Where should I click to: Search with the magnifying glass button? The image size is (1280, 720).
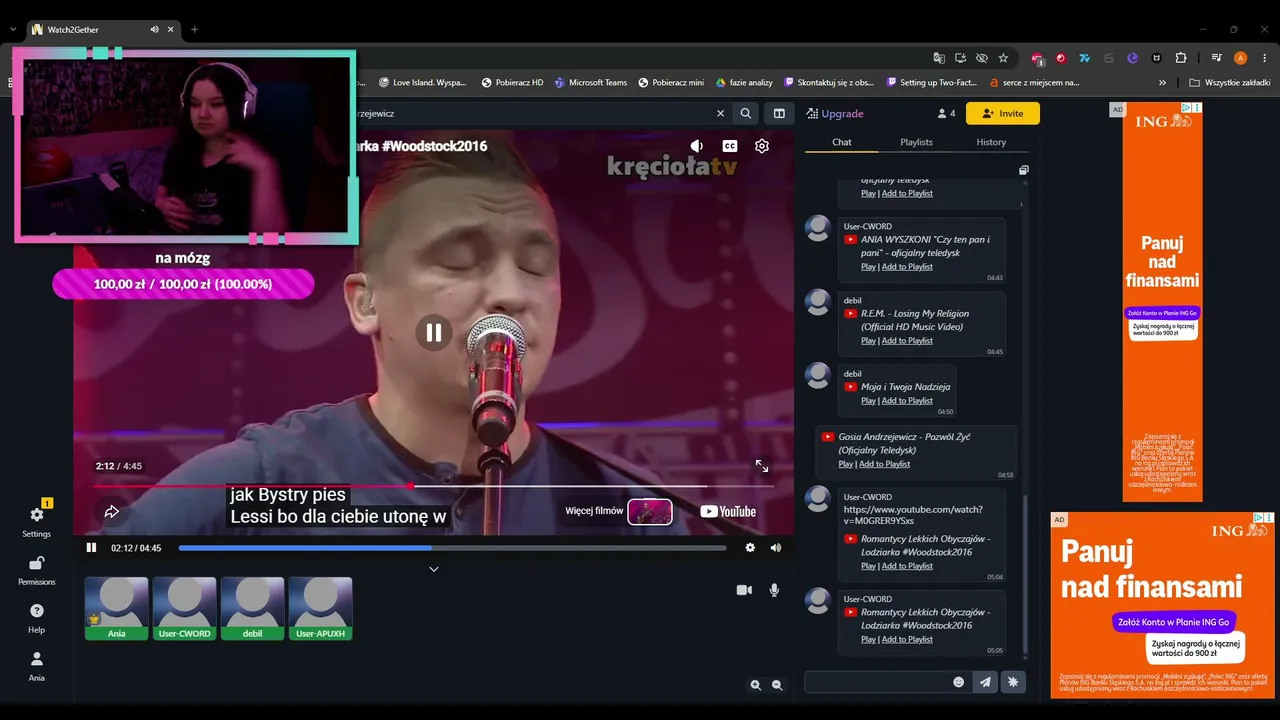click(x=746, y=114)
